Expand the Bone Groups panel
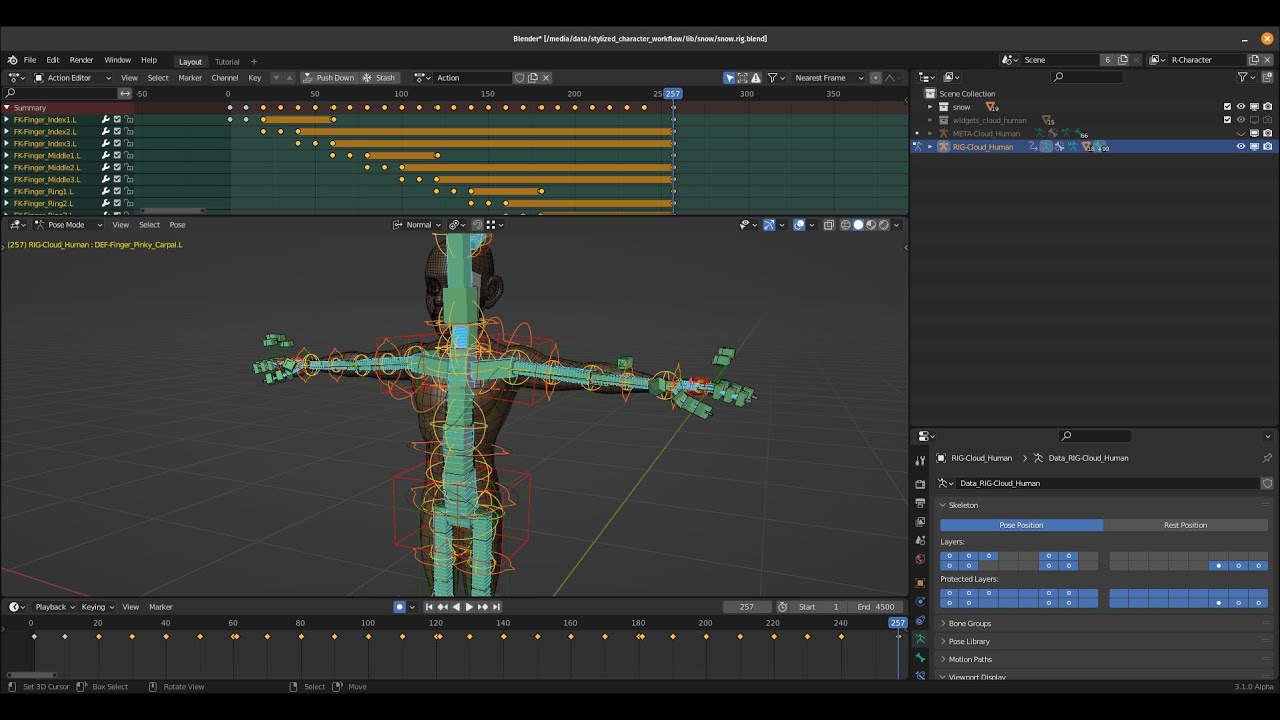Screen dimensions: 1280x720 point(969,624)
